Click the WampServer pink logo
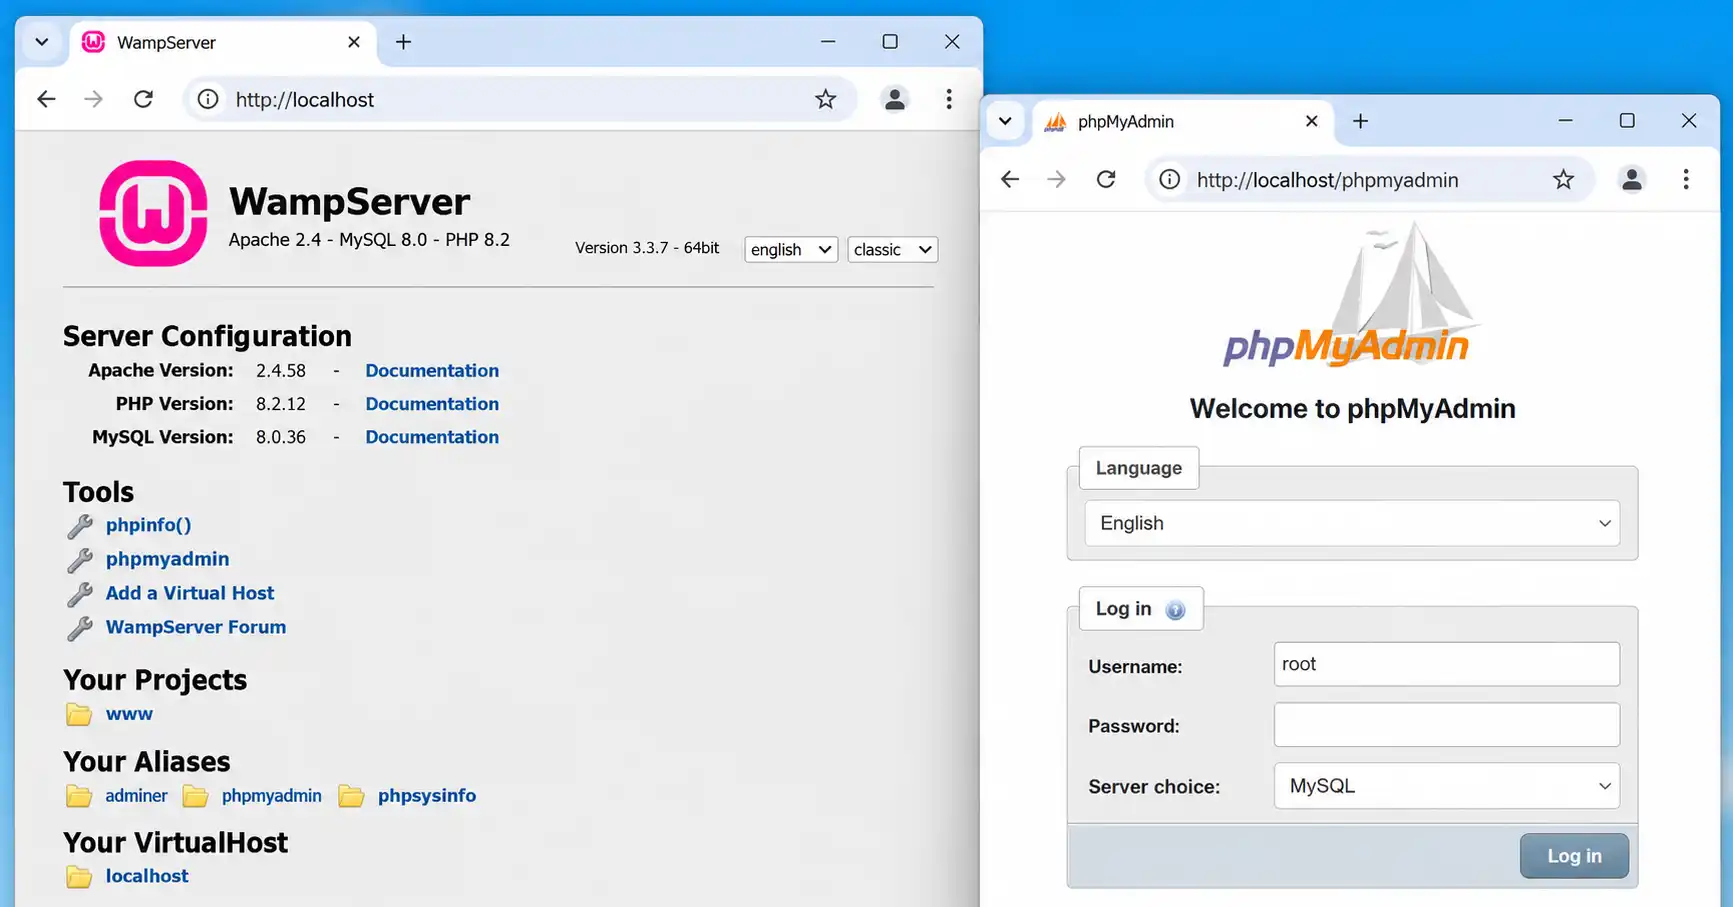The image size is (1733, 907). pyautogui.click(x=153, y=213)
